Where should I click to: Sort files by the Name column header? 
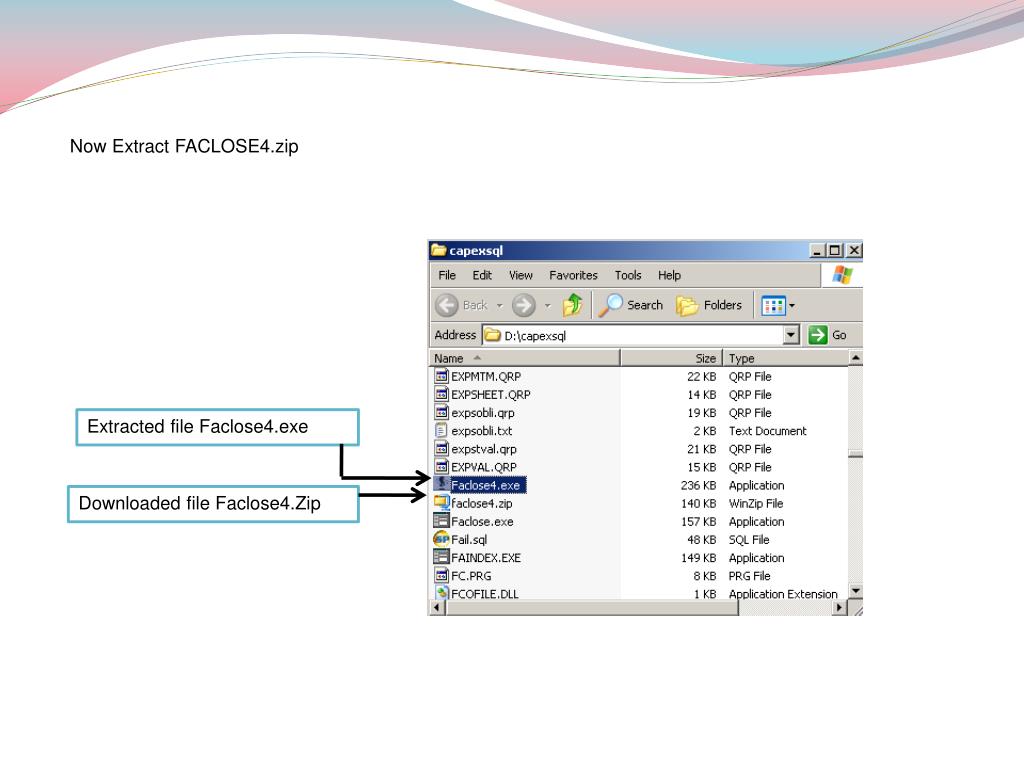click(525, 358)
